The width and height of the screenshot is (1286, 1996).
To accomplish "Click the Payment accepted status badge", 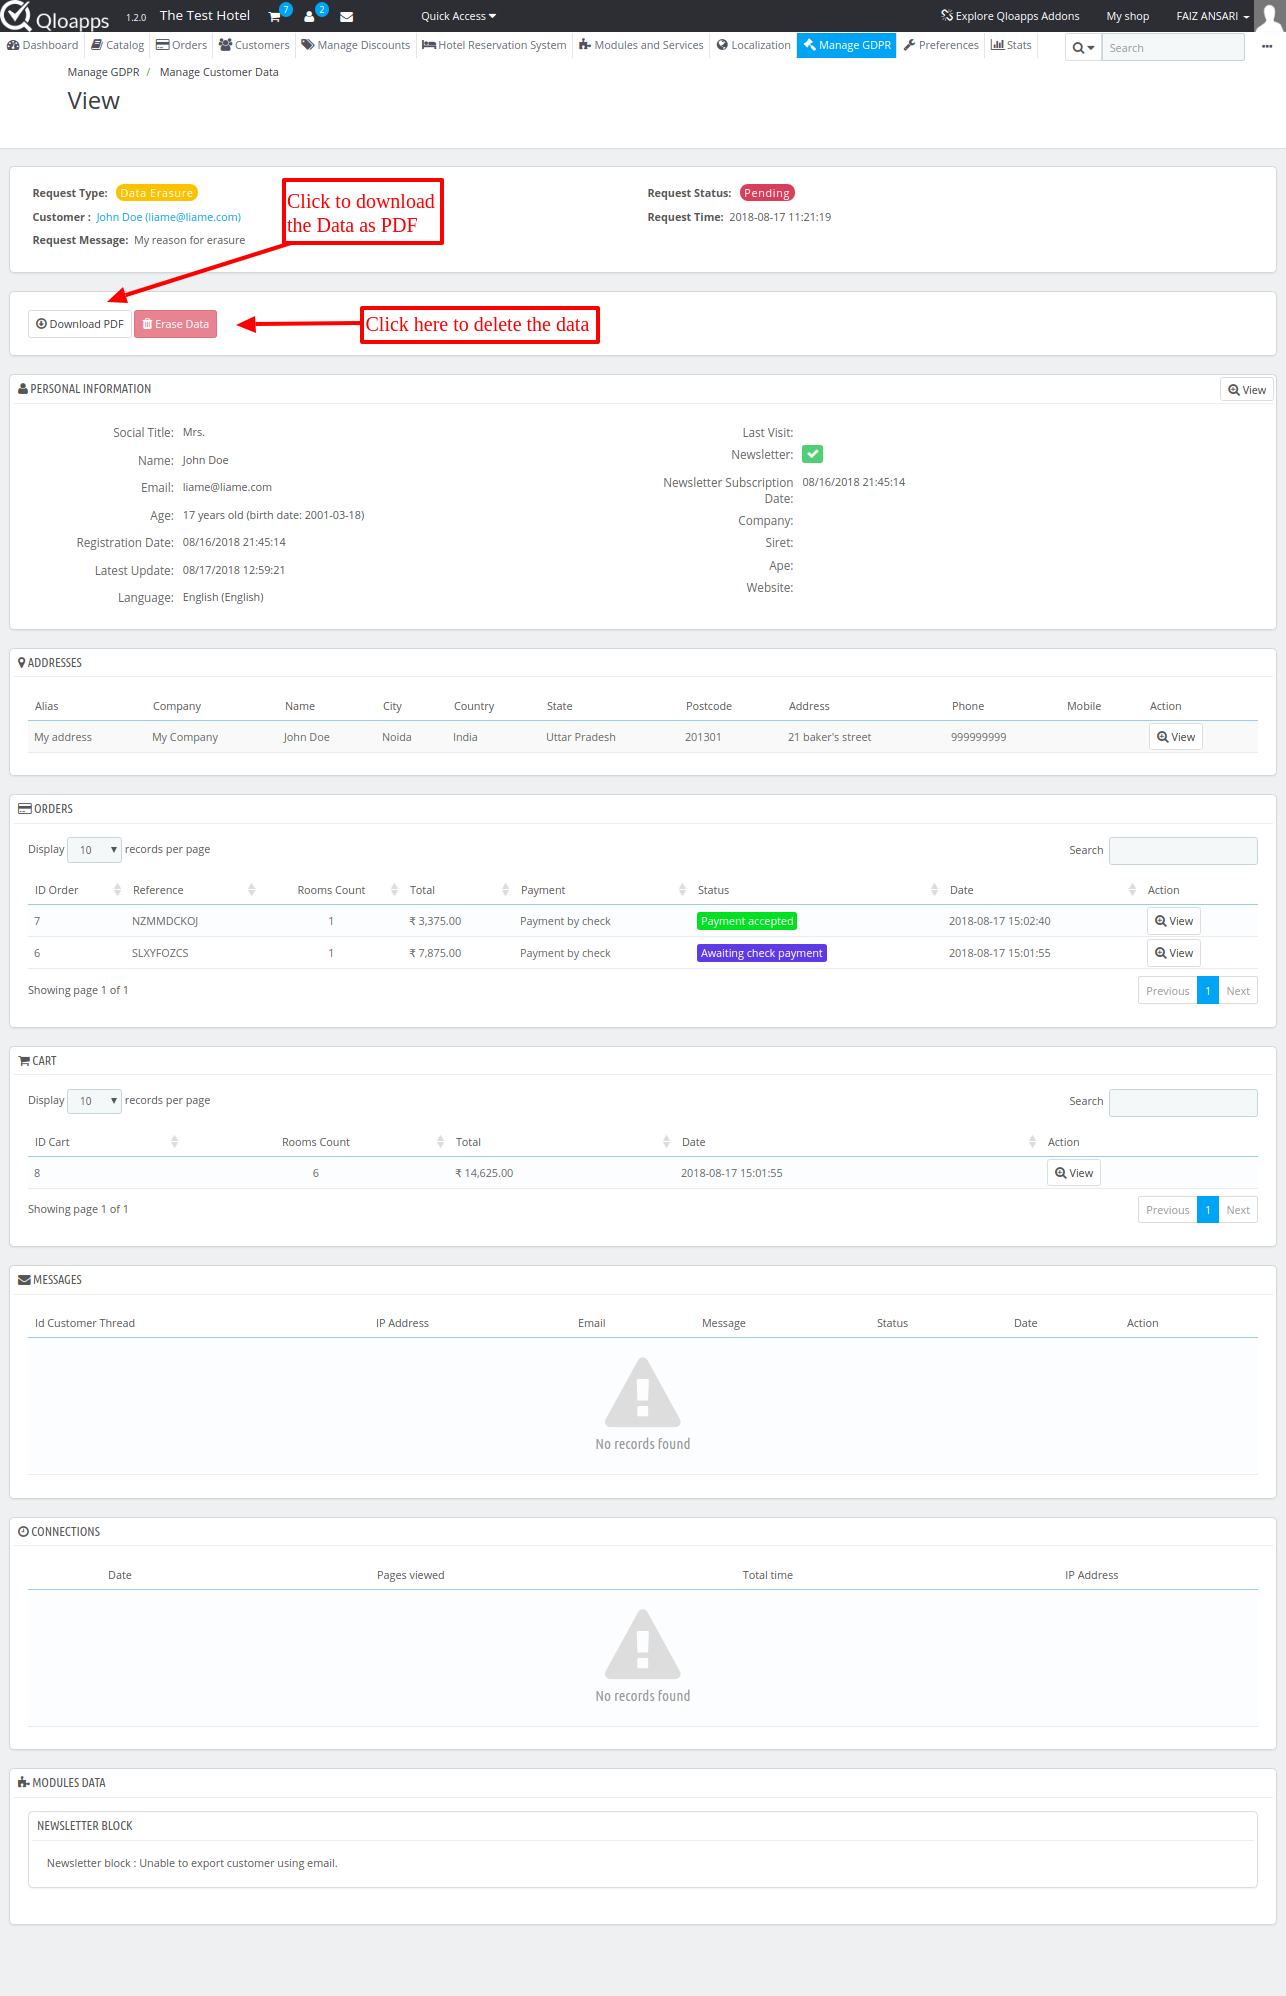I will pyautogui.click(x=747, y=921).
